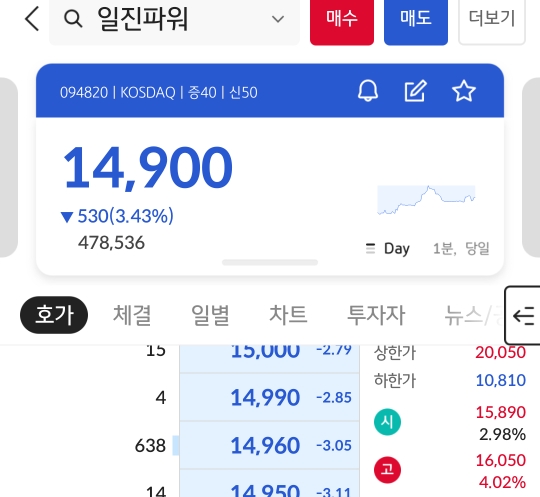540x497 pixels.
Task: Go back with the left arrow icon
Action: pyautogui.click(x=32, y=19)
